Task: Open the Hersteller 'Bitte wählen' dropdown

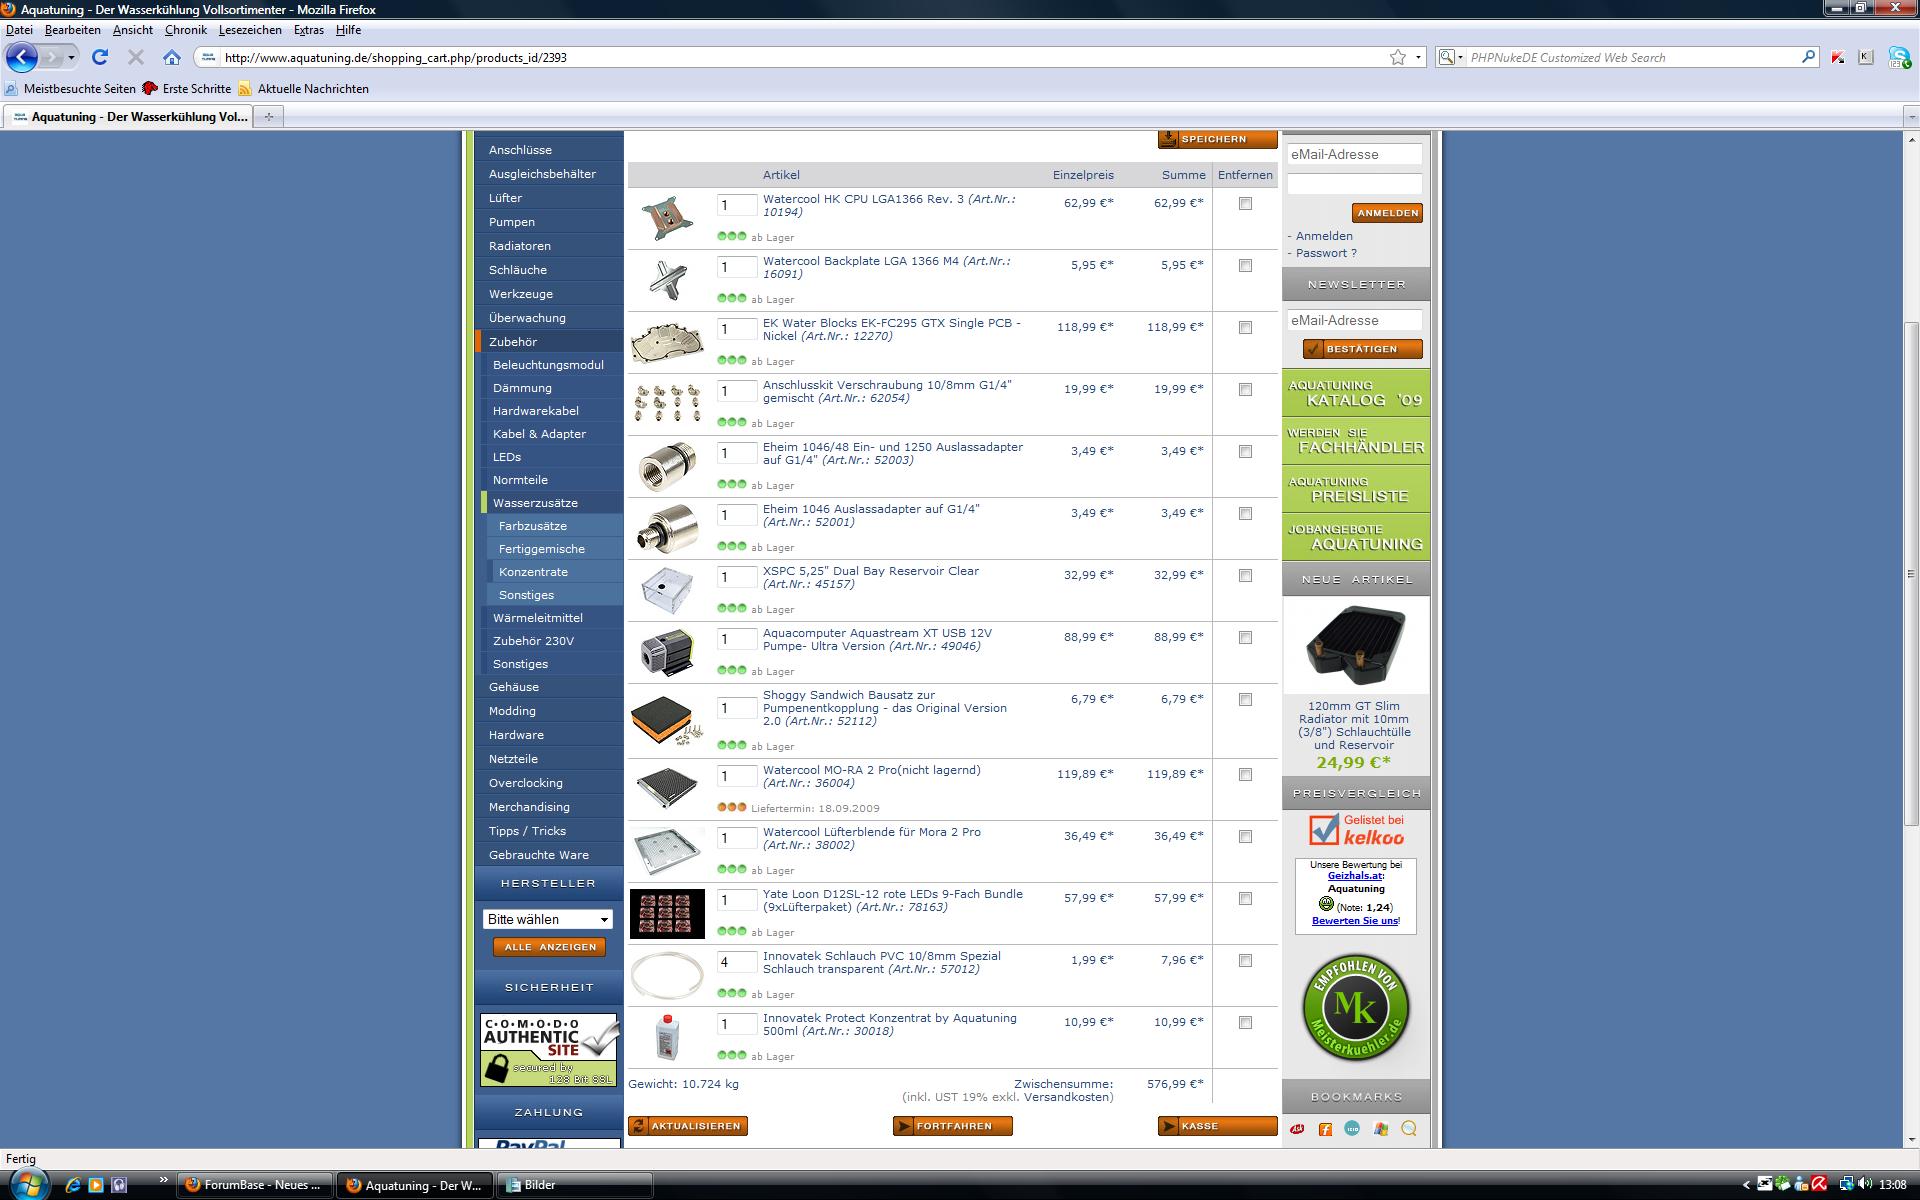Action: click(548, 919)
